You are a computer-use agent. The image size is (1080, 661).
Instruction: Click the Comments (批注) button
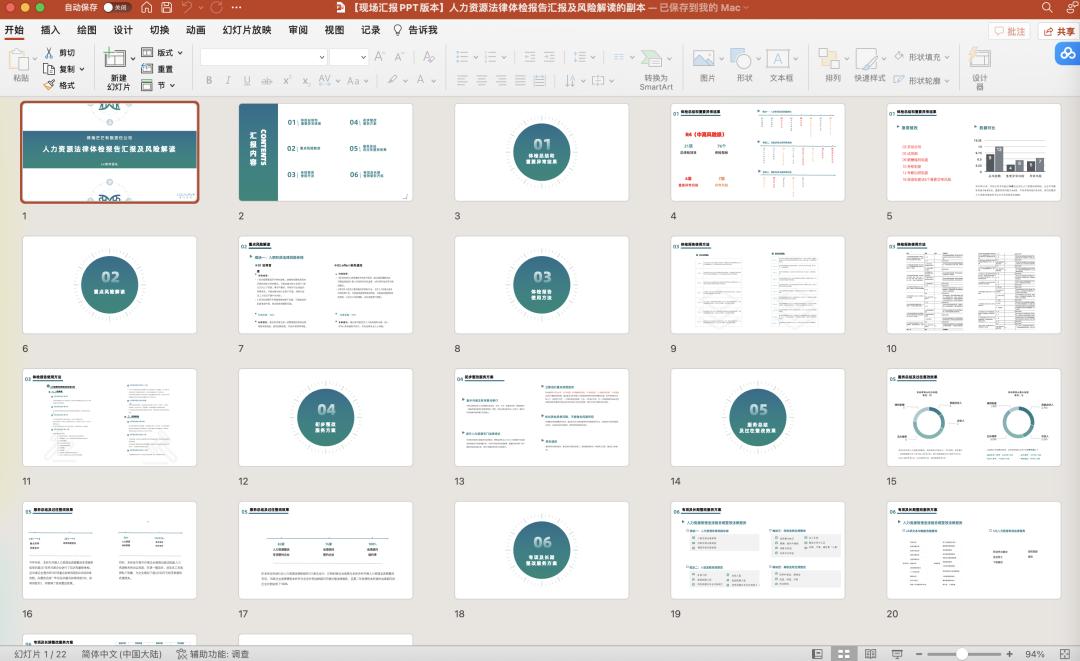point(1010,31)
